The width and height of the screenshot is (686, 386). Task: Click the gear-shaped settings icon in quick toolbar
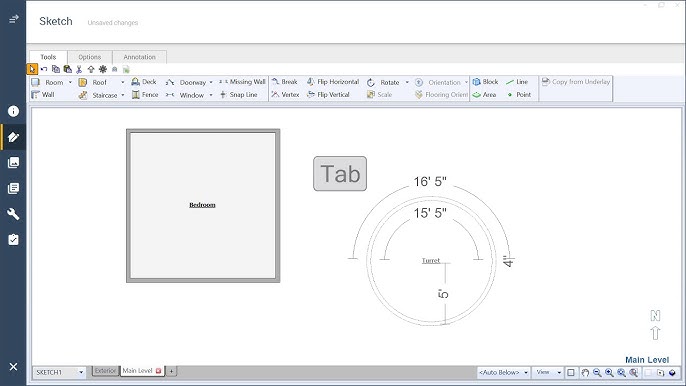click(x=103, y=69)
